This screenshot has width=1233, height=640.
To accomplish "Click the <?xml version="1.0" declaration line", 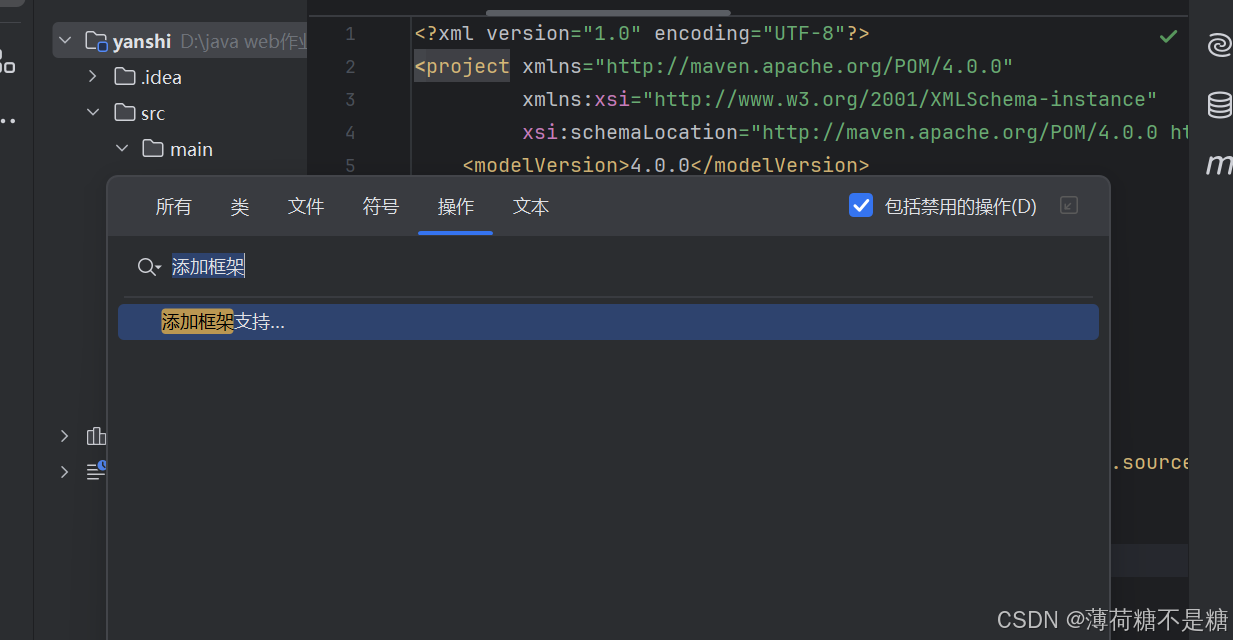I will point(642,34).
